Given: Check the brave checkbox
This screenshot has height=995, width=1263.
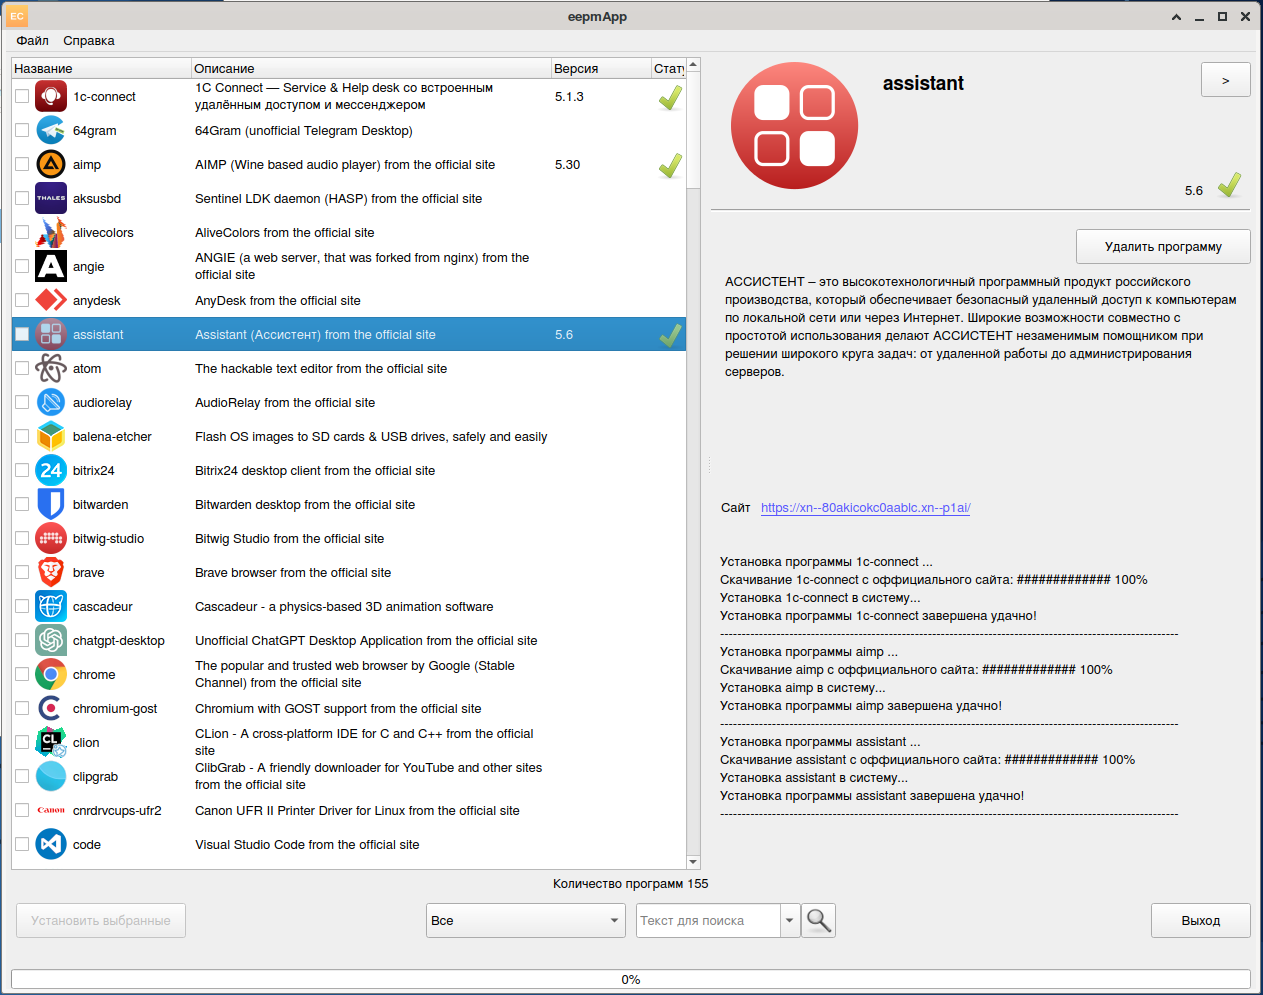Looking at the screenshot, I should pos(22,573).
